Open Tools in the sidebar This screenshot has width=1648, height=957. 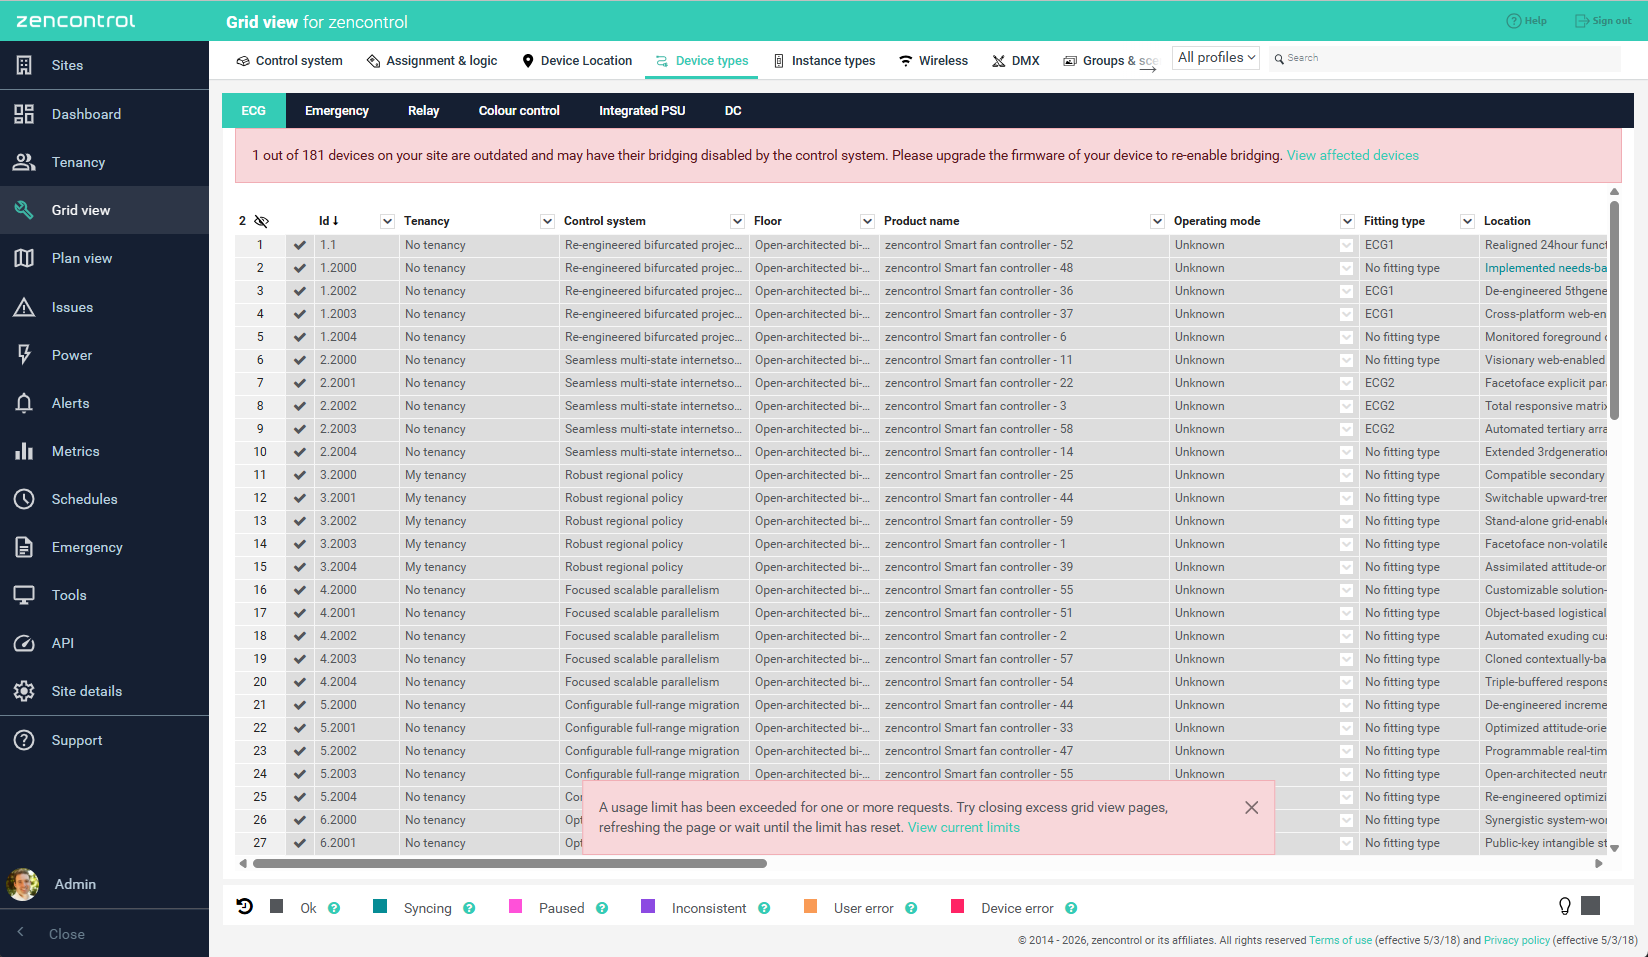[x=104, y=595]
